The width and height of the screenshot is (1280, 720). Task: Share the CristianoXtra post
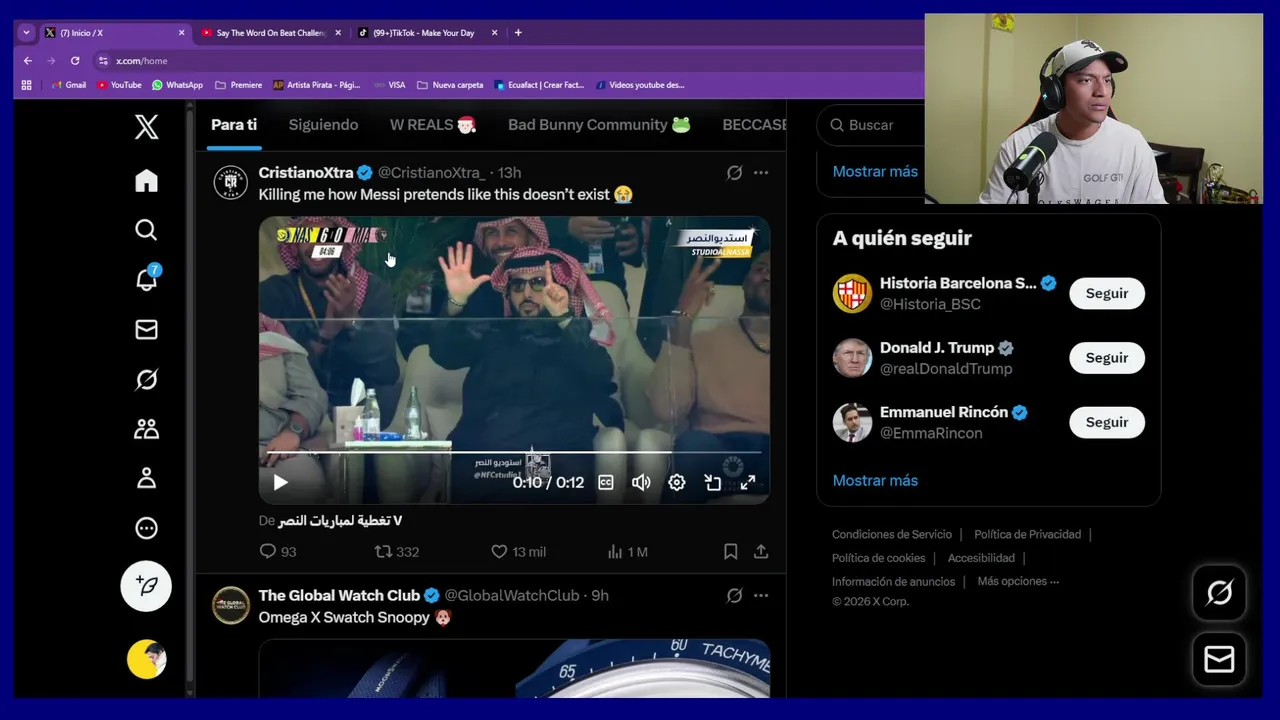(761, 552)
